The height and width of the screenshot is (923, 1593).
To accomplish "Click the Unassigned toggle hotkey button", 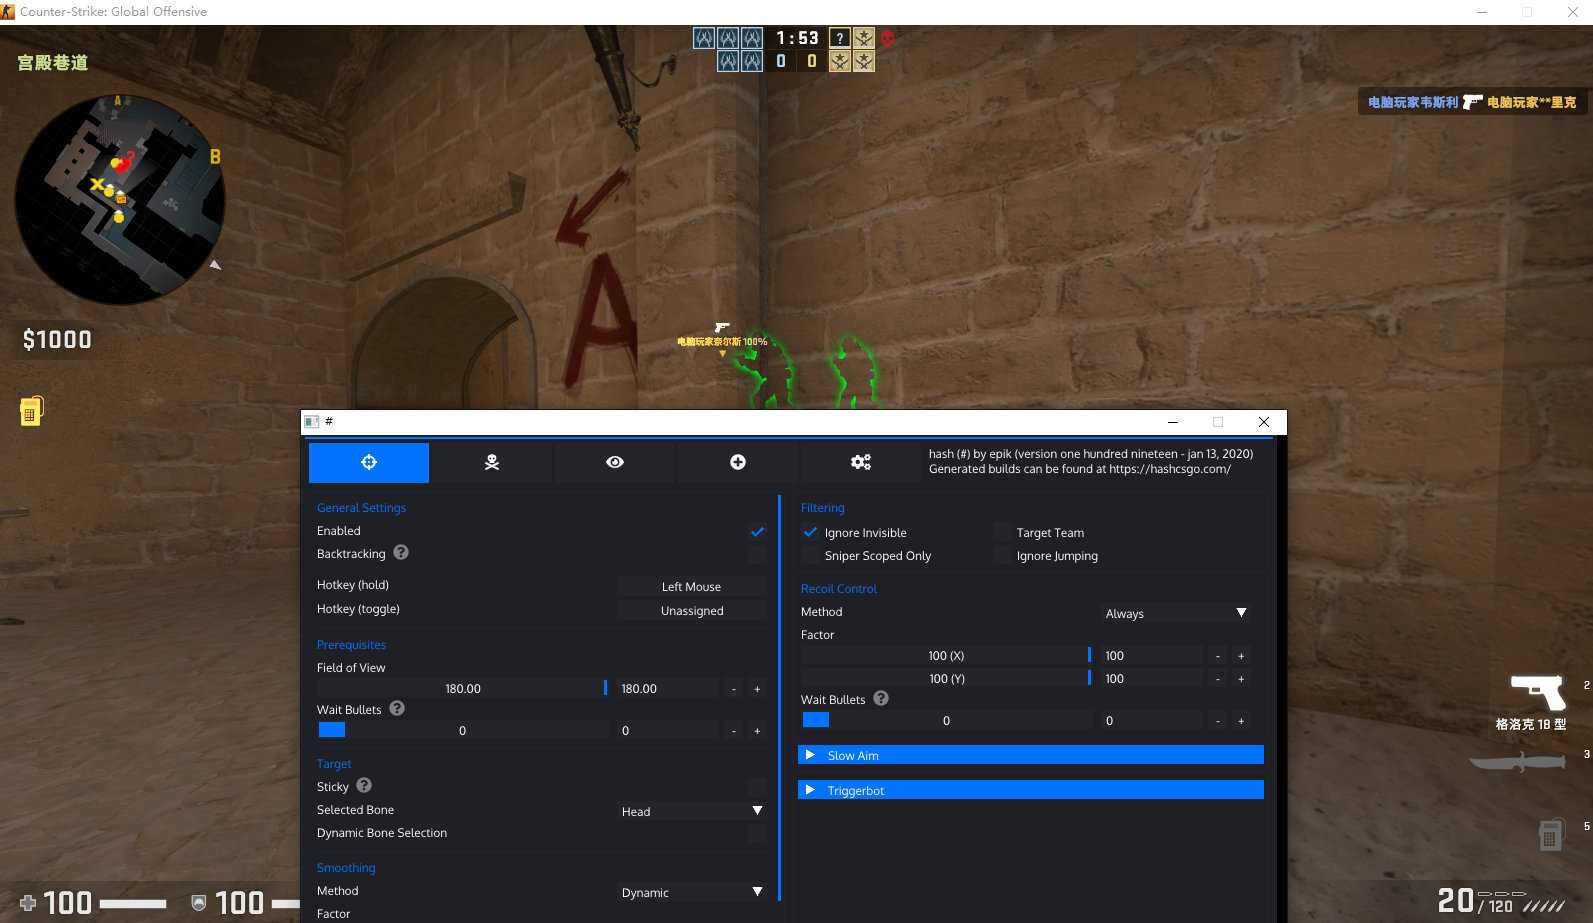I will coord(691,610).
